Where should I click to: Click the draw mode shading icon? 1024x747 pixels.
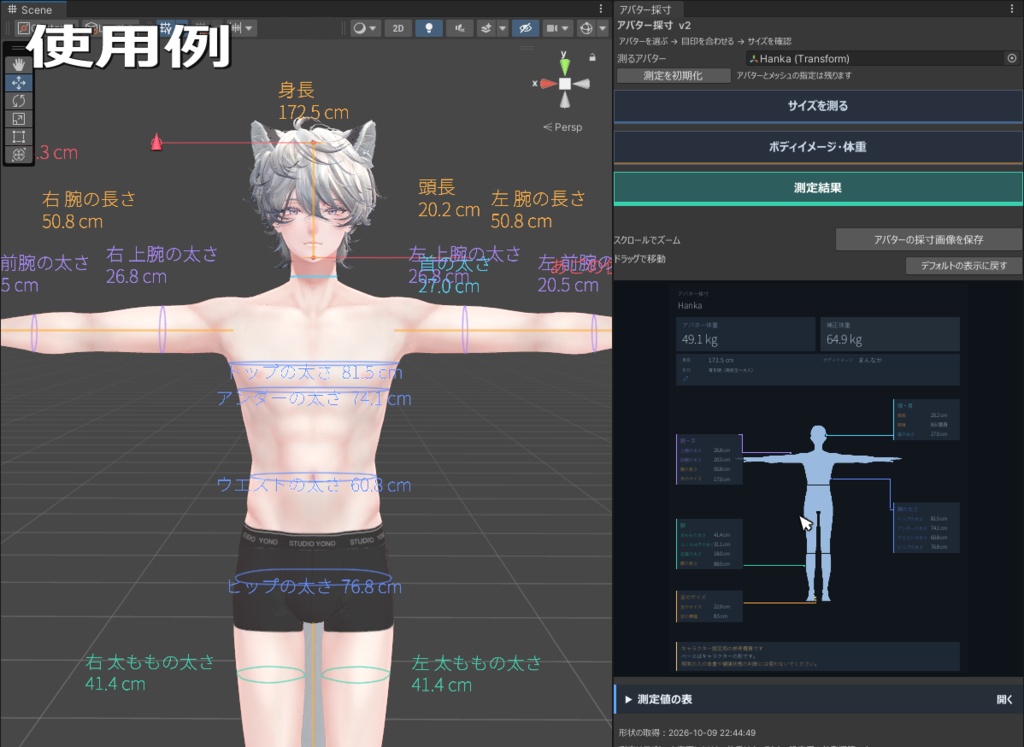(x=359, y=28)
